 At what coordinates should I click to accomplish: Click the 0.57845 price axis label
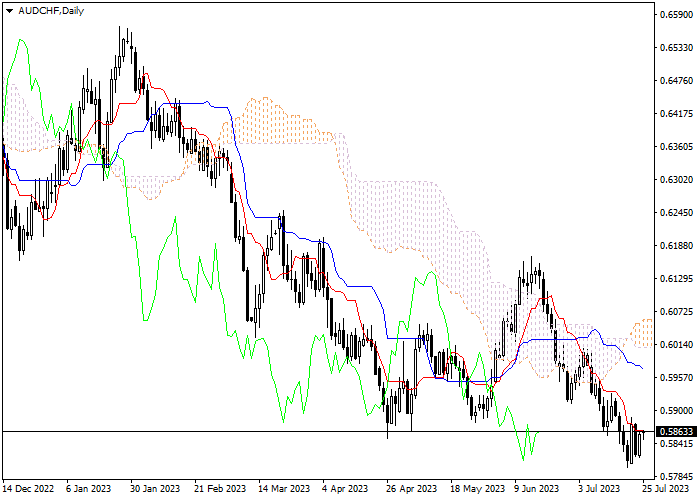point(676,477)
